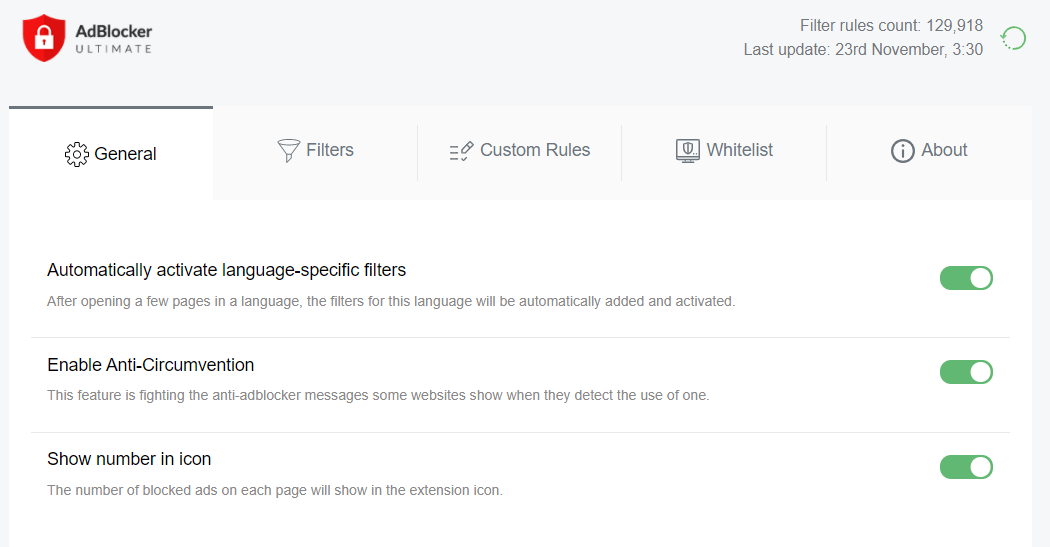
Task: Turn off the Enable Anti-Circumvention switch
Action: [966, 372]
